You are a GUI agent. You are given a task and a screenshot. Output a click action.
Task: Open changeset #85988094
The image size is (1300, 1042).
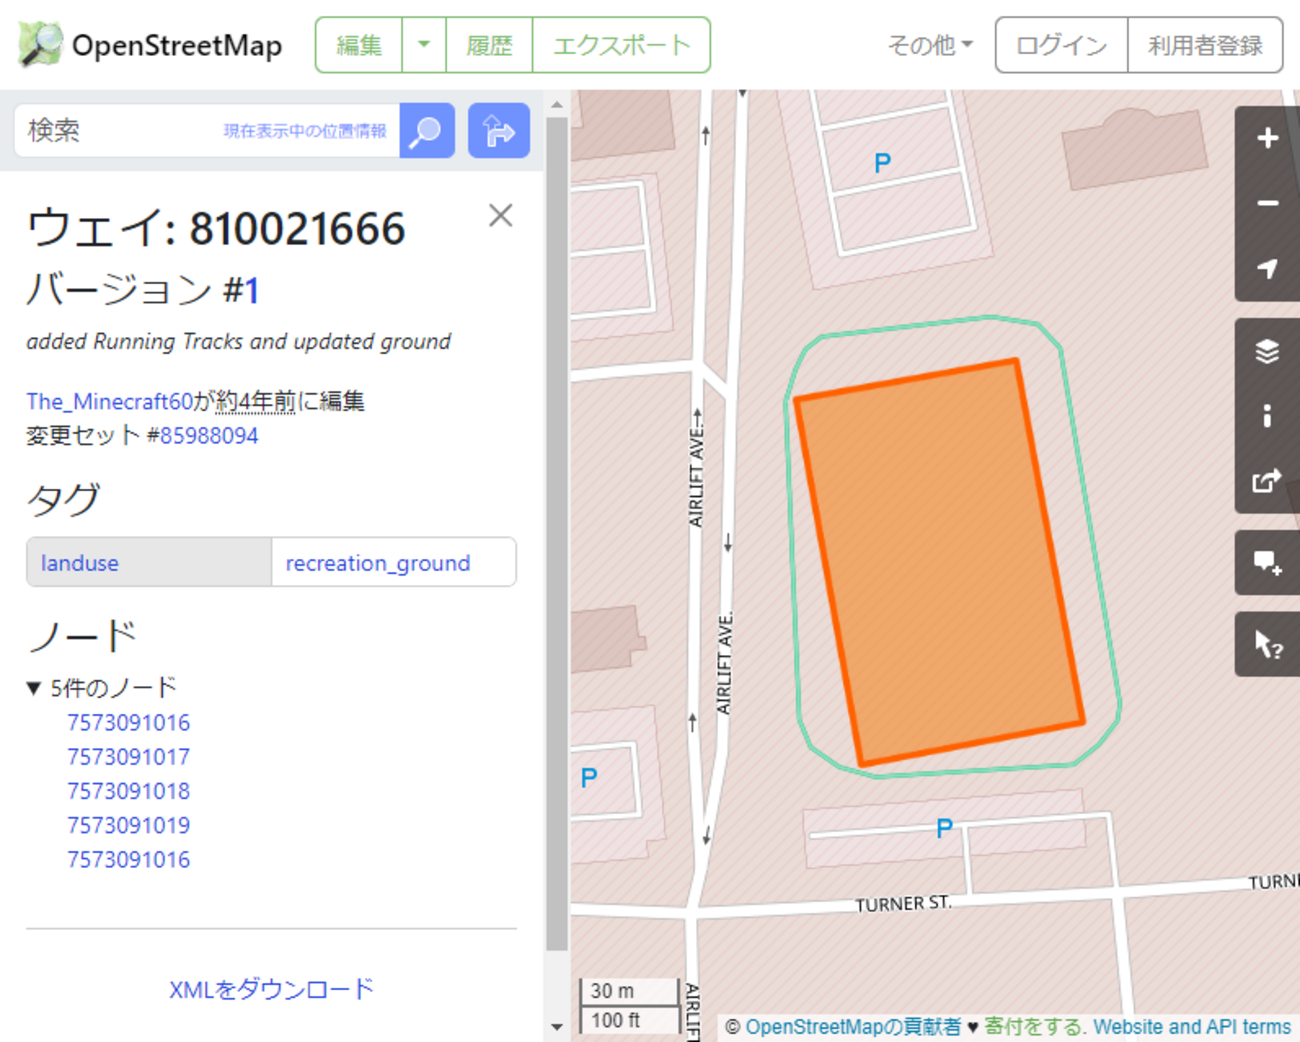[212, 435]
